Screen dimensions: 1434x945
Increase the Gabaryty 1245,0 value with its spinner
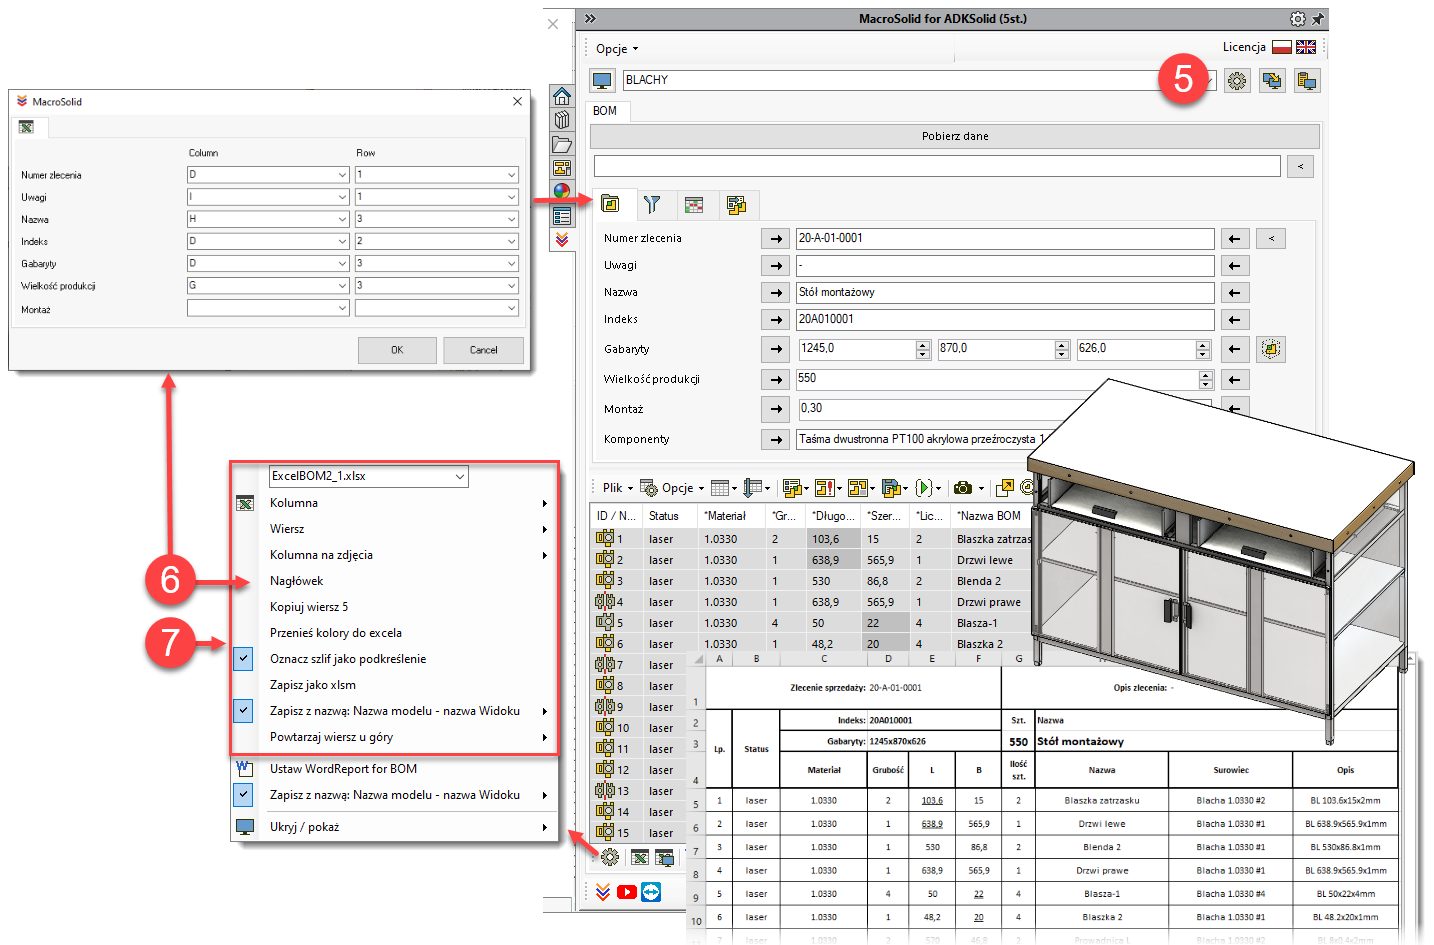(x=923, y=345)
